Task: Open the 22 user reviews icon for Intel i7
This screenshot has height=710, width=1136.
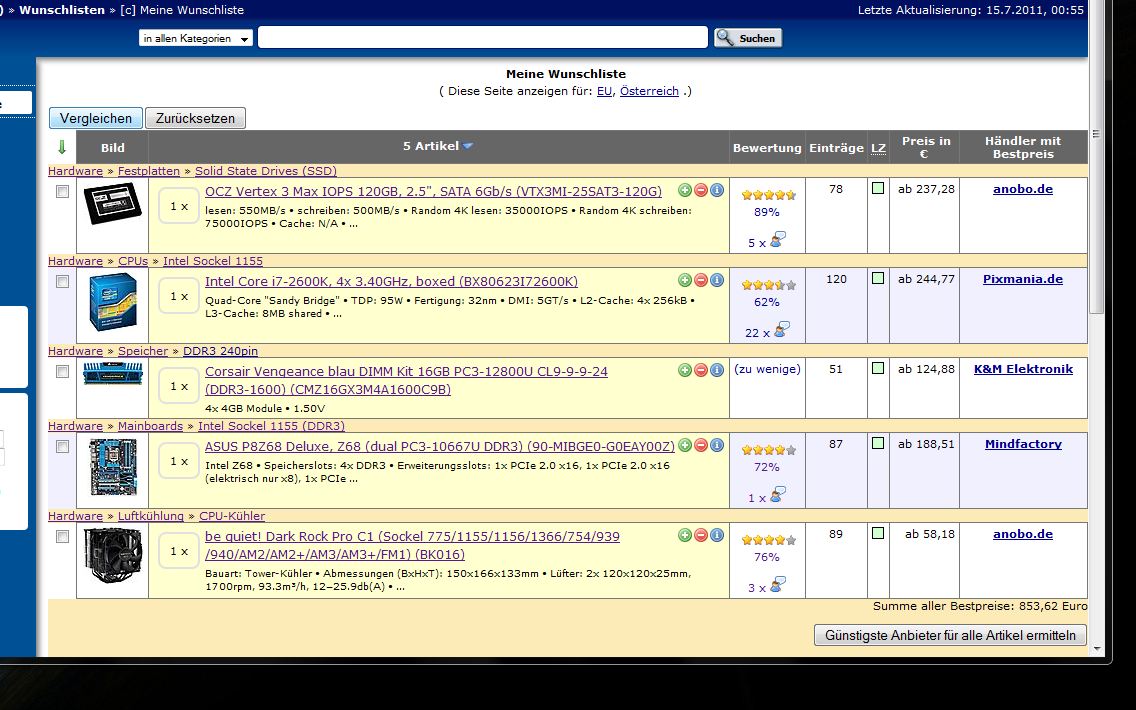Action: tap(781, 330)
